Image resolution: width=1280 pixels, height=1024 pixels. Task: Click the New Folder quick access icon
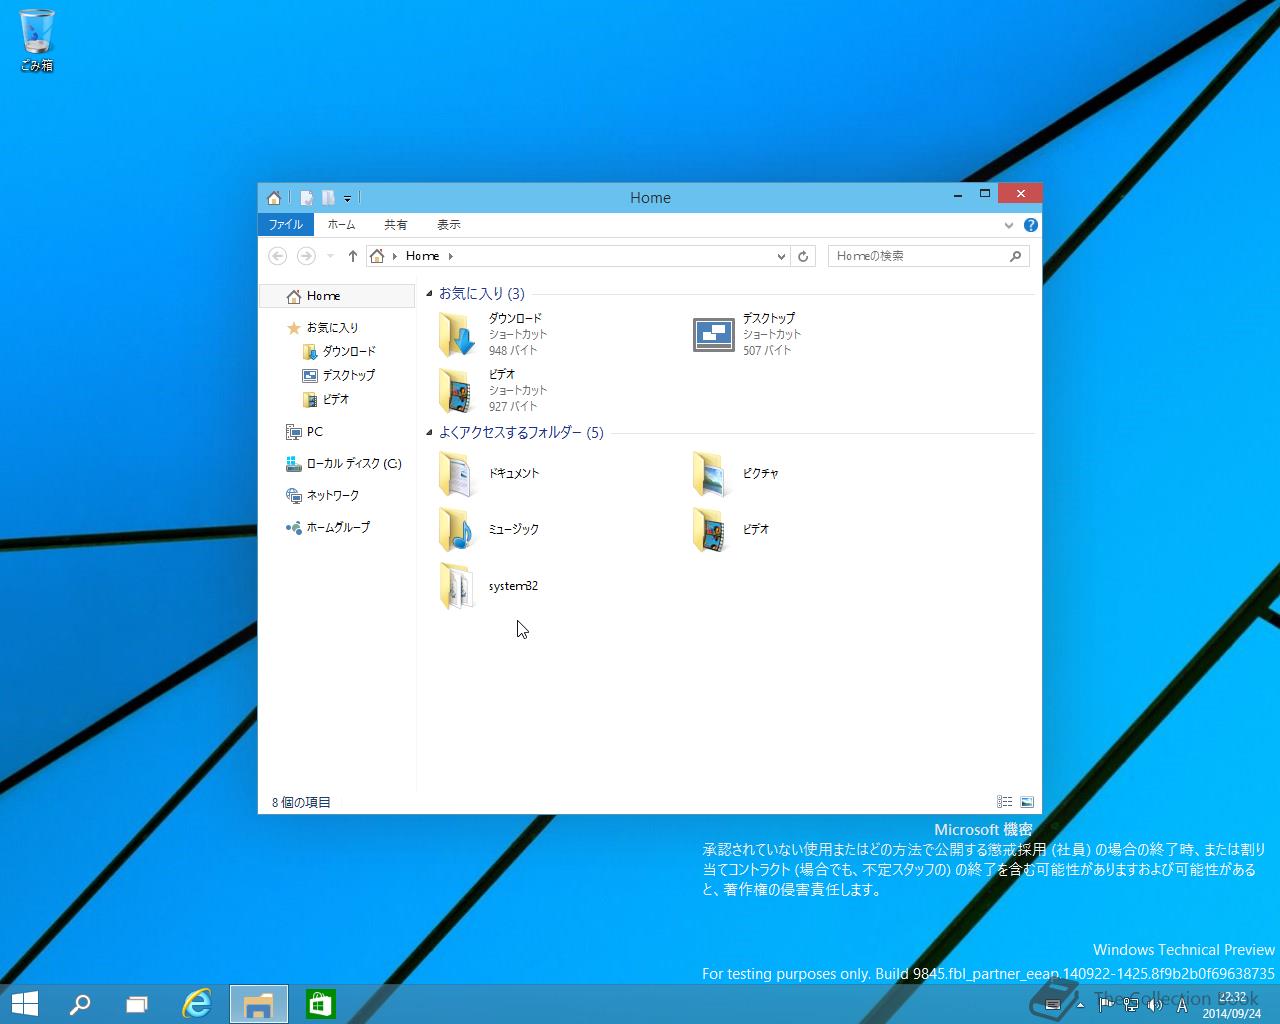point(328,198)
